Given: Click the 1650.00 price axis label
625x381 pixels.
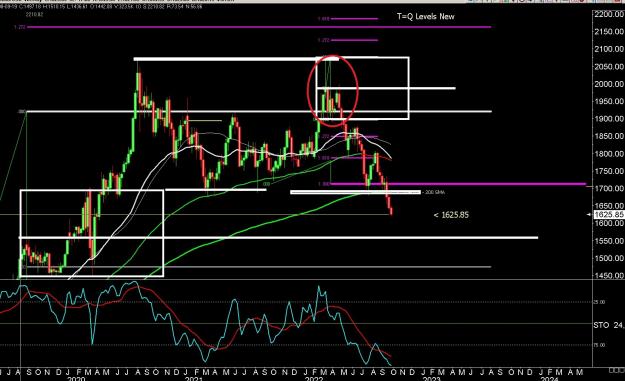Looking at the screenshot, I should pyautogui.click(x=609, y=206).
